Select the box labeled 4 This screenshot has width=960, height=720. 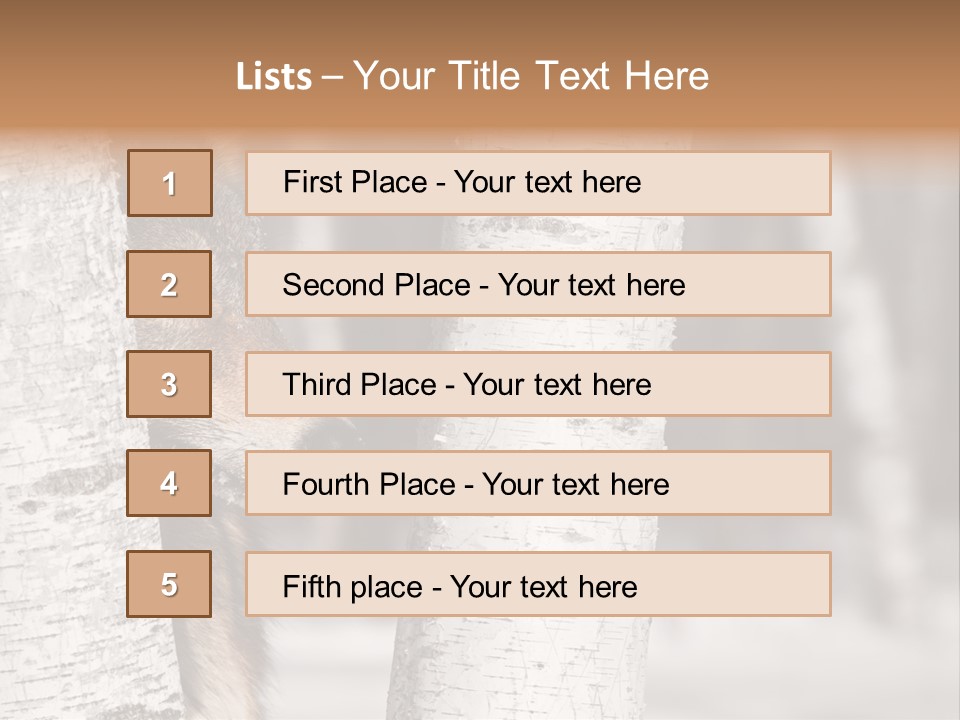170,484
